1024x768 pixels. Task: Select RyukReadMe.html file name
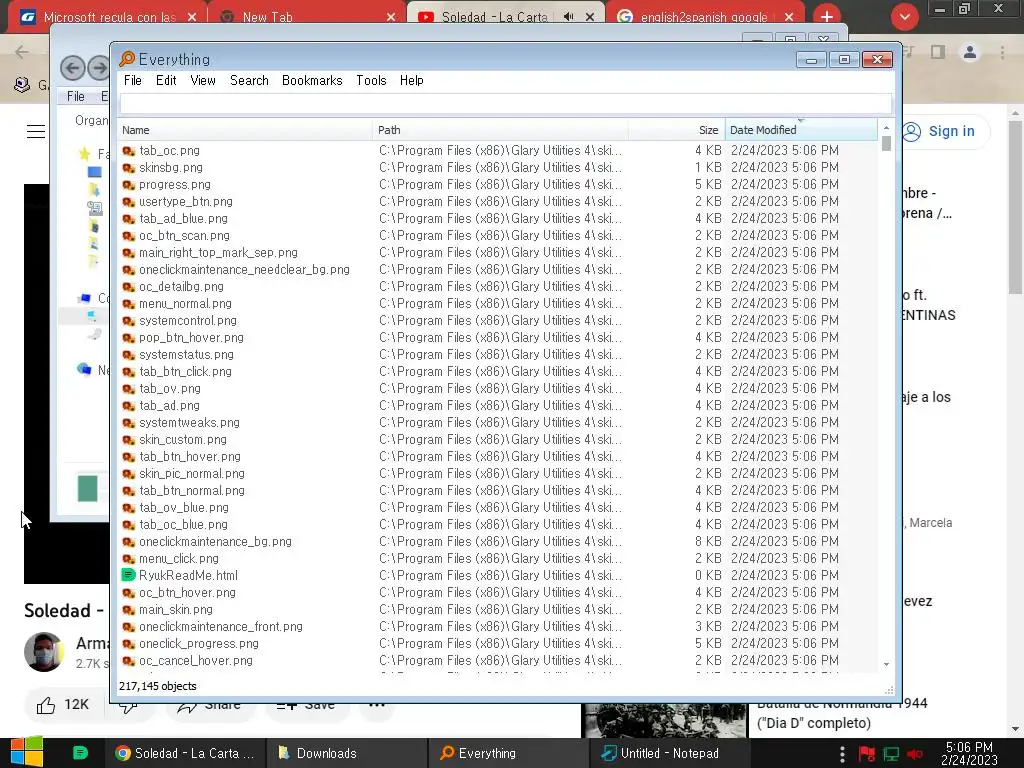pyautogui.click(x=188, y=575)
